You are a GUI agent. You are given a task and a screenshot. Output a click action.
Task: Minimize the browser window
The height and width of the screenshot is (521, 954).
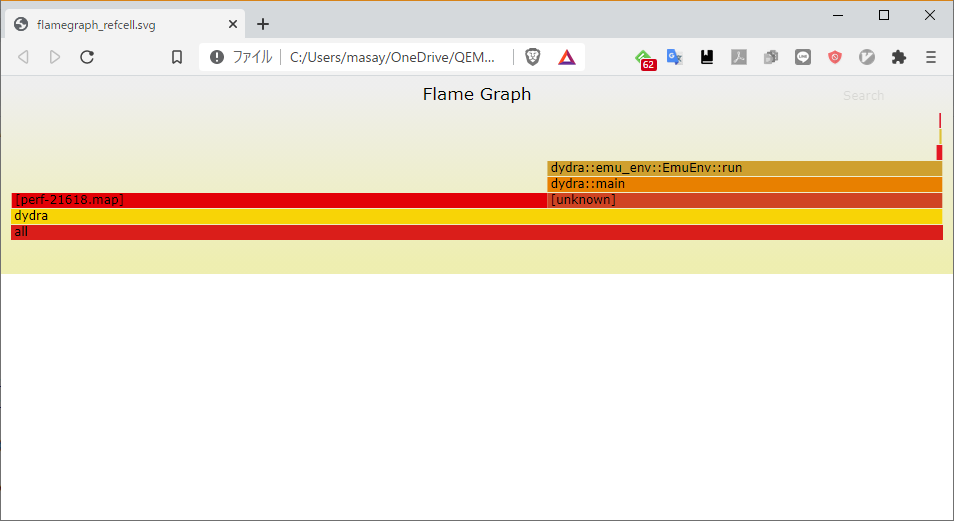[838, 15]
